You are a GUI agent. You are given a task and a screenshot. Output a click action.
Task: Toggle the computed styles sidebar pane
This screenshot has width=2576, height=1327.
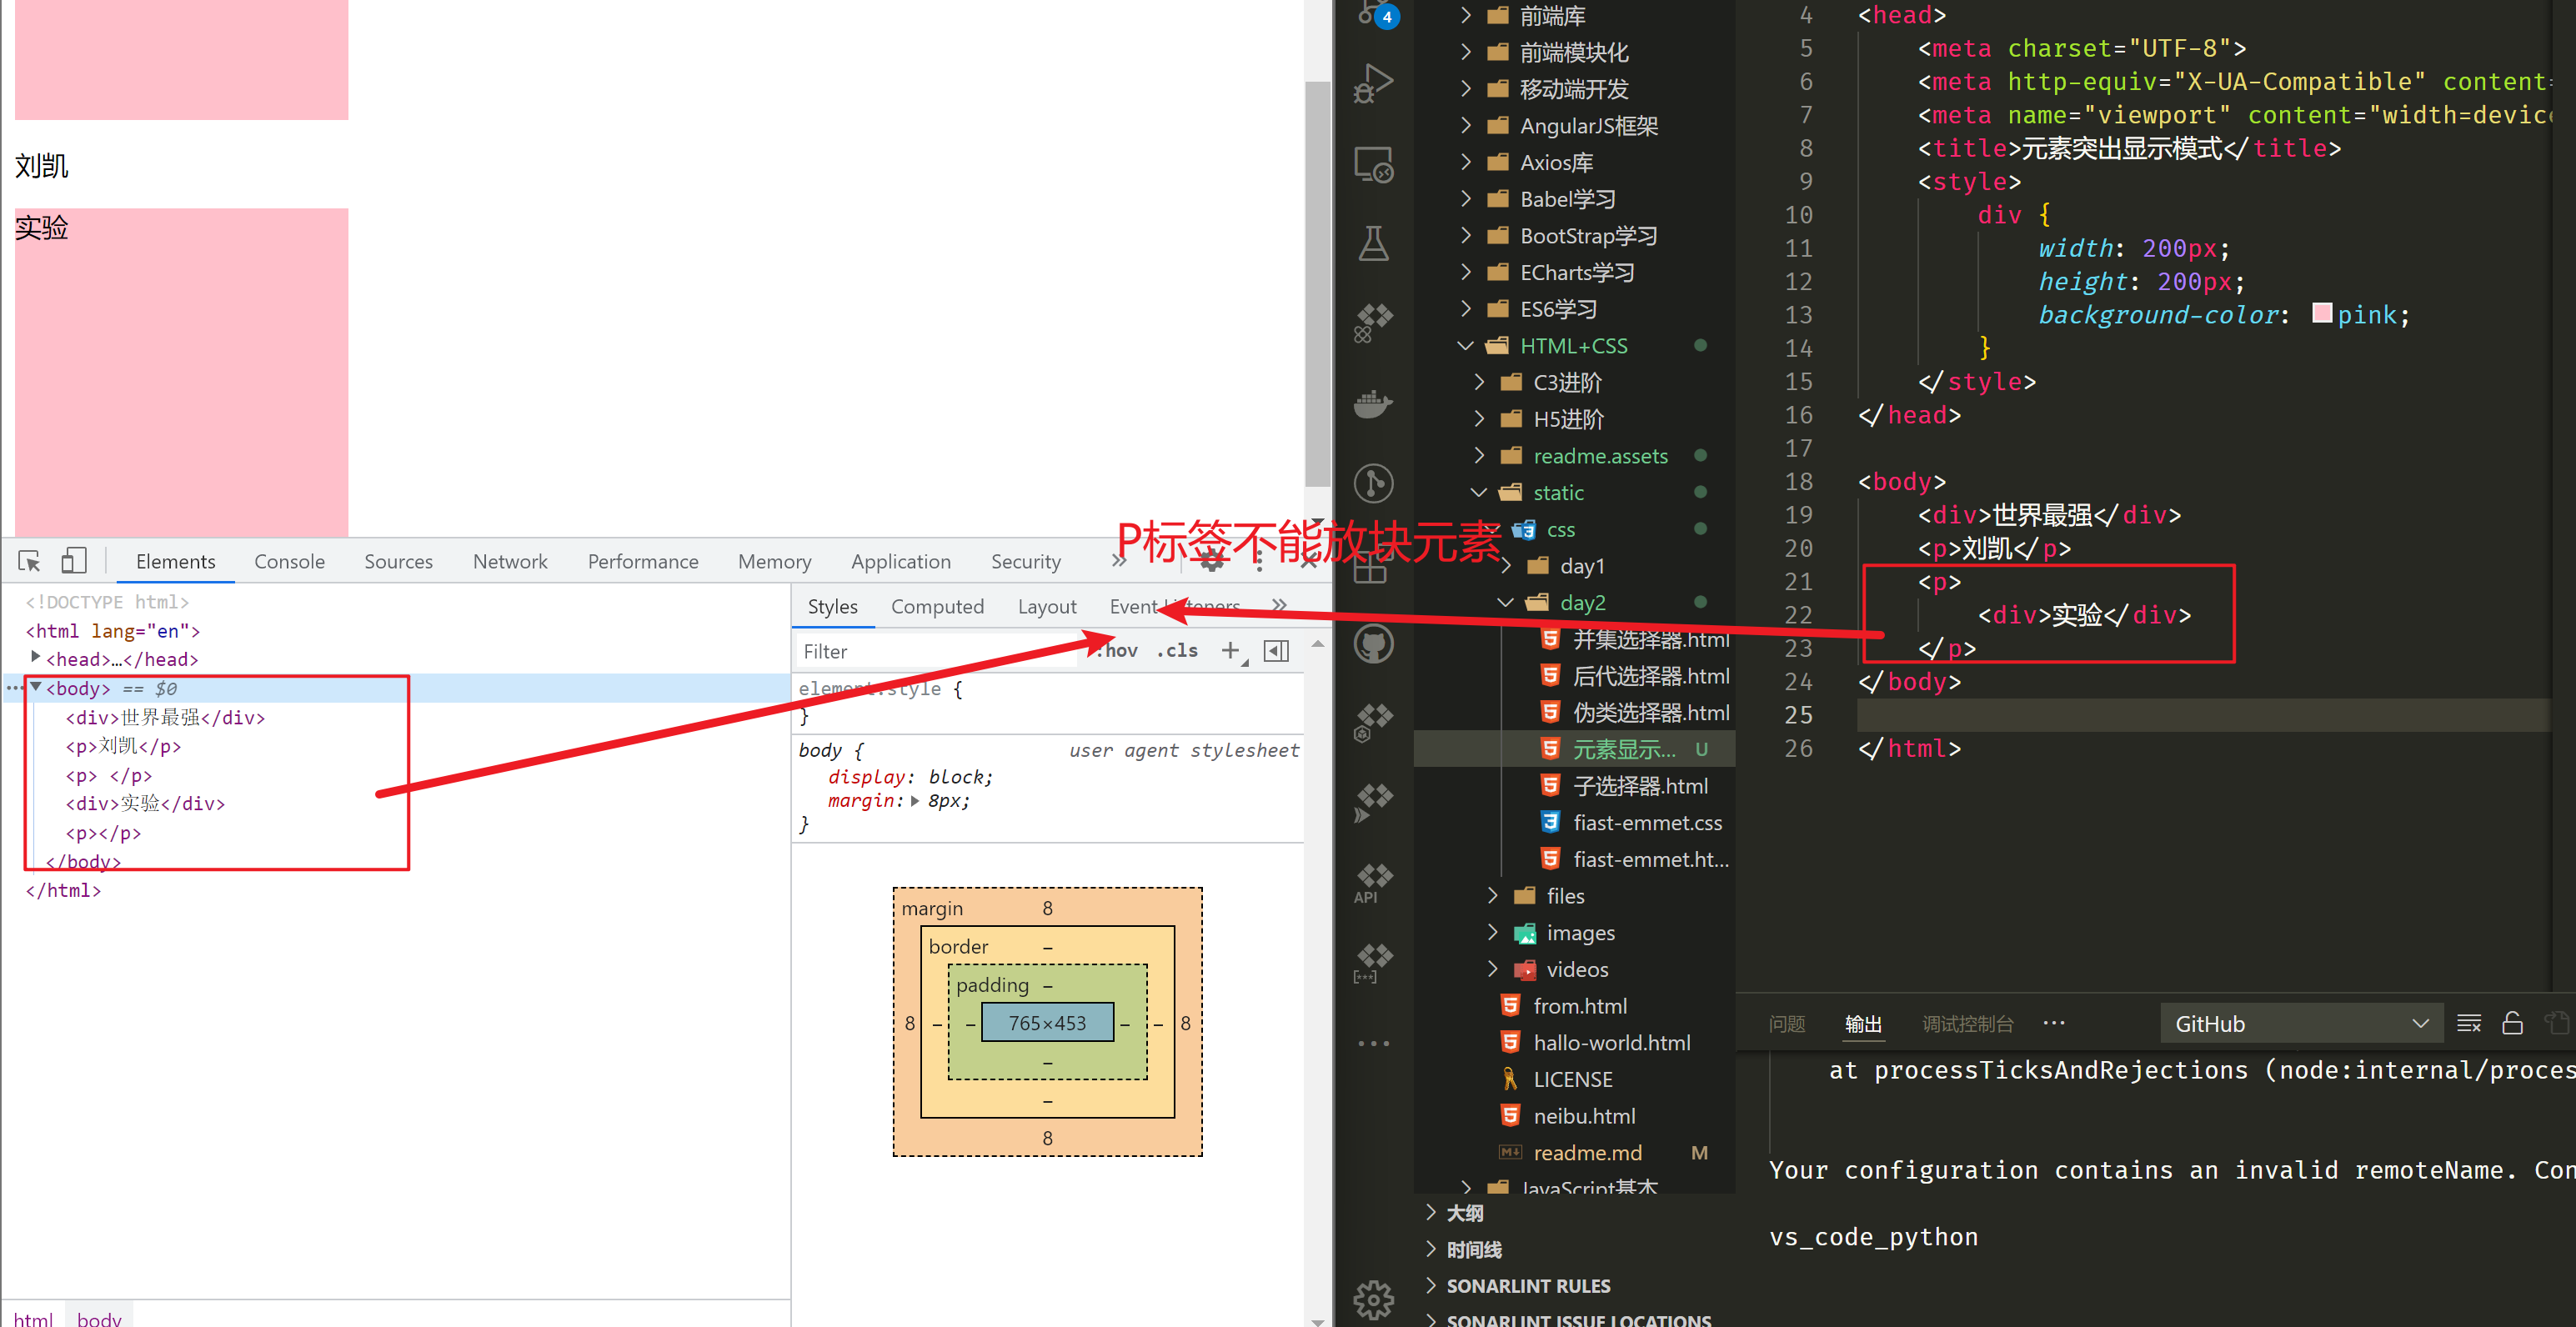[x=1276, y=651]
